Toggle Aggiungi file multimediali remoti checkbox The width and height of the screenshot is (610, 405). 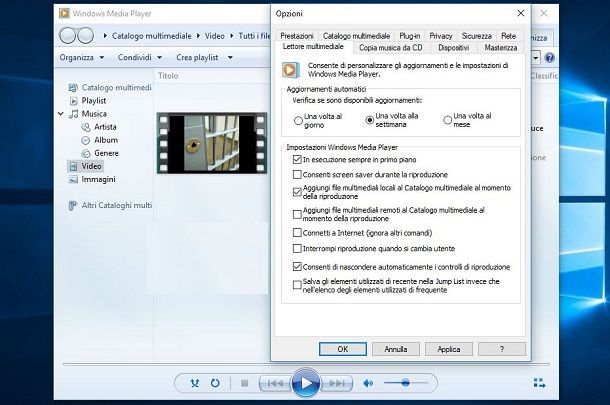297,214
